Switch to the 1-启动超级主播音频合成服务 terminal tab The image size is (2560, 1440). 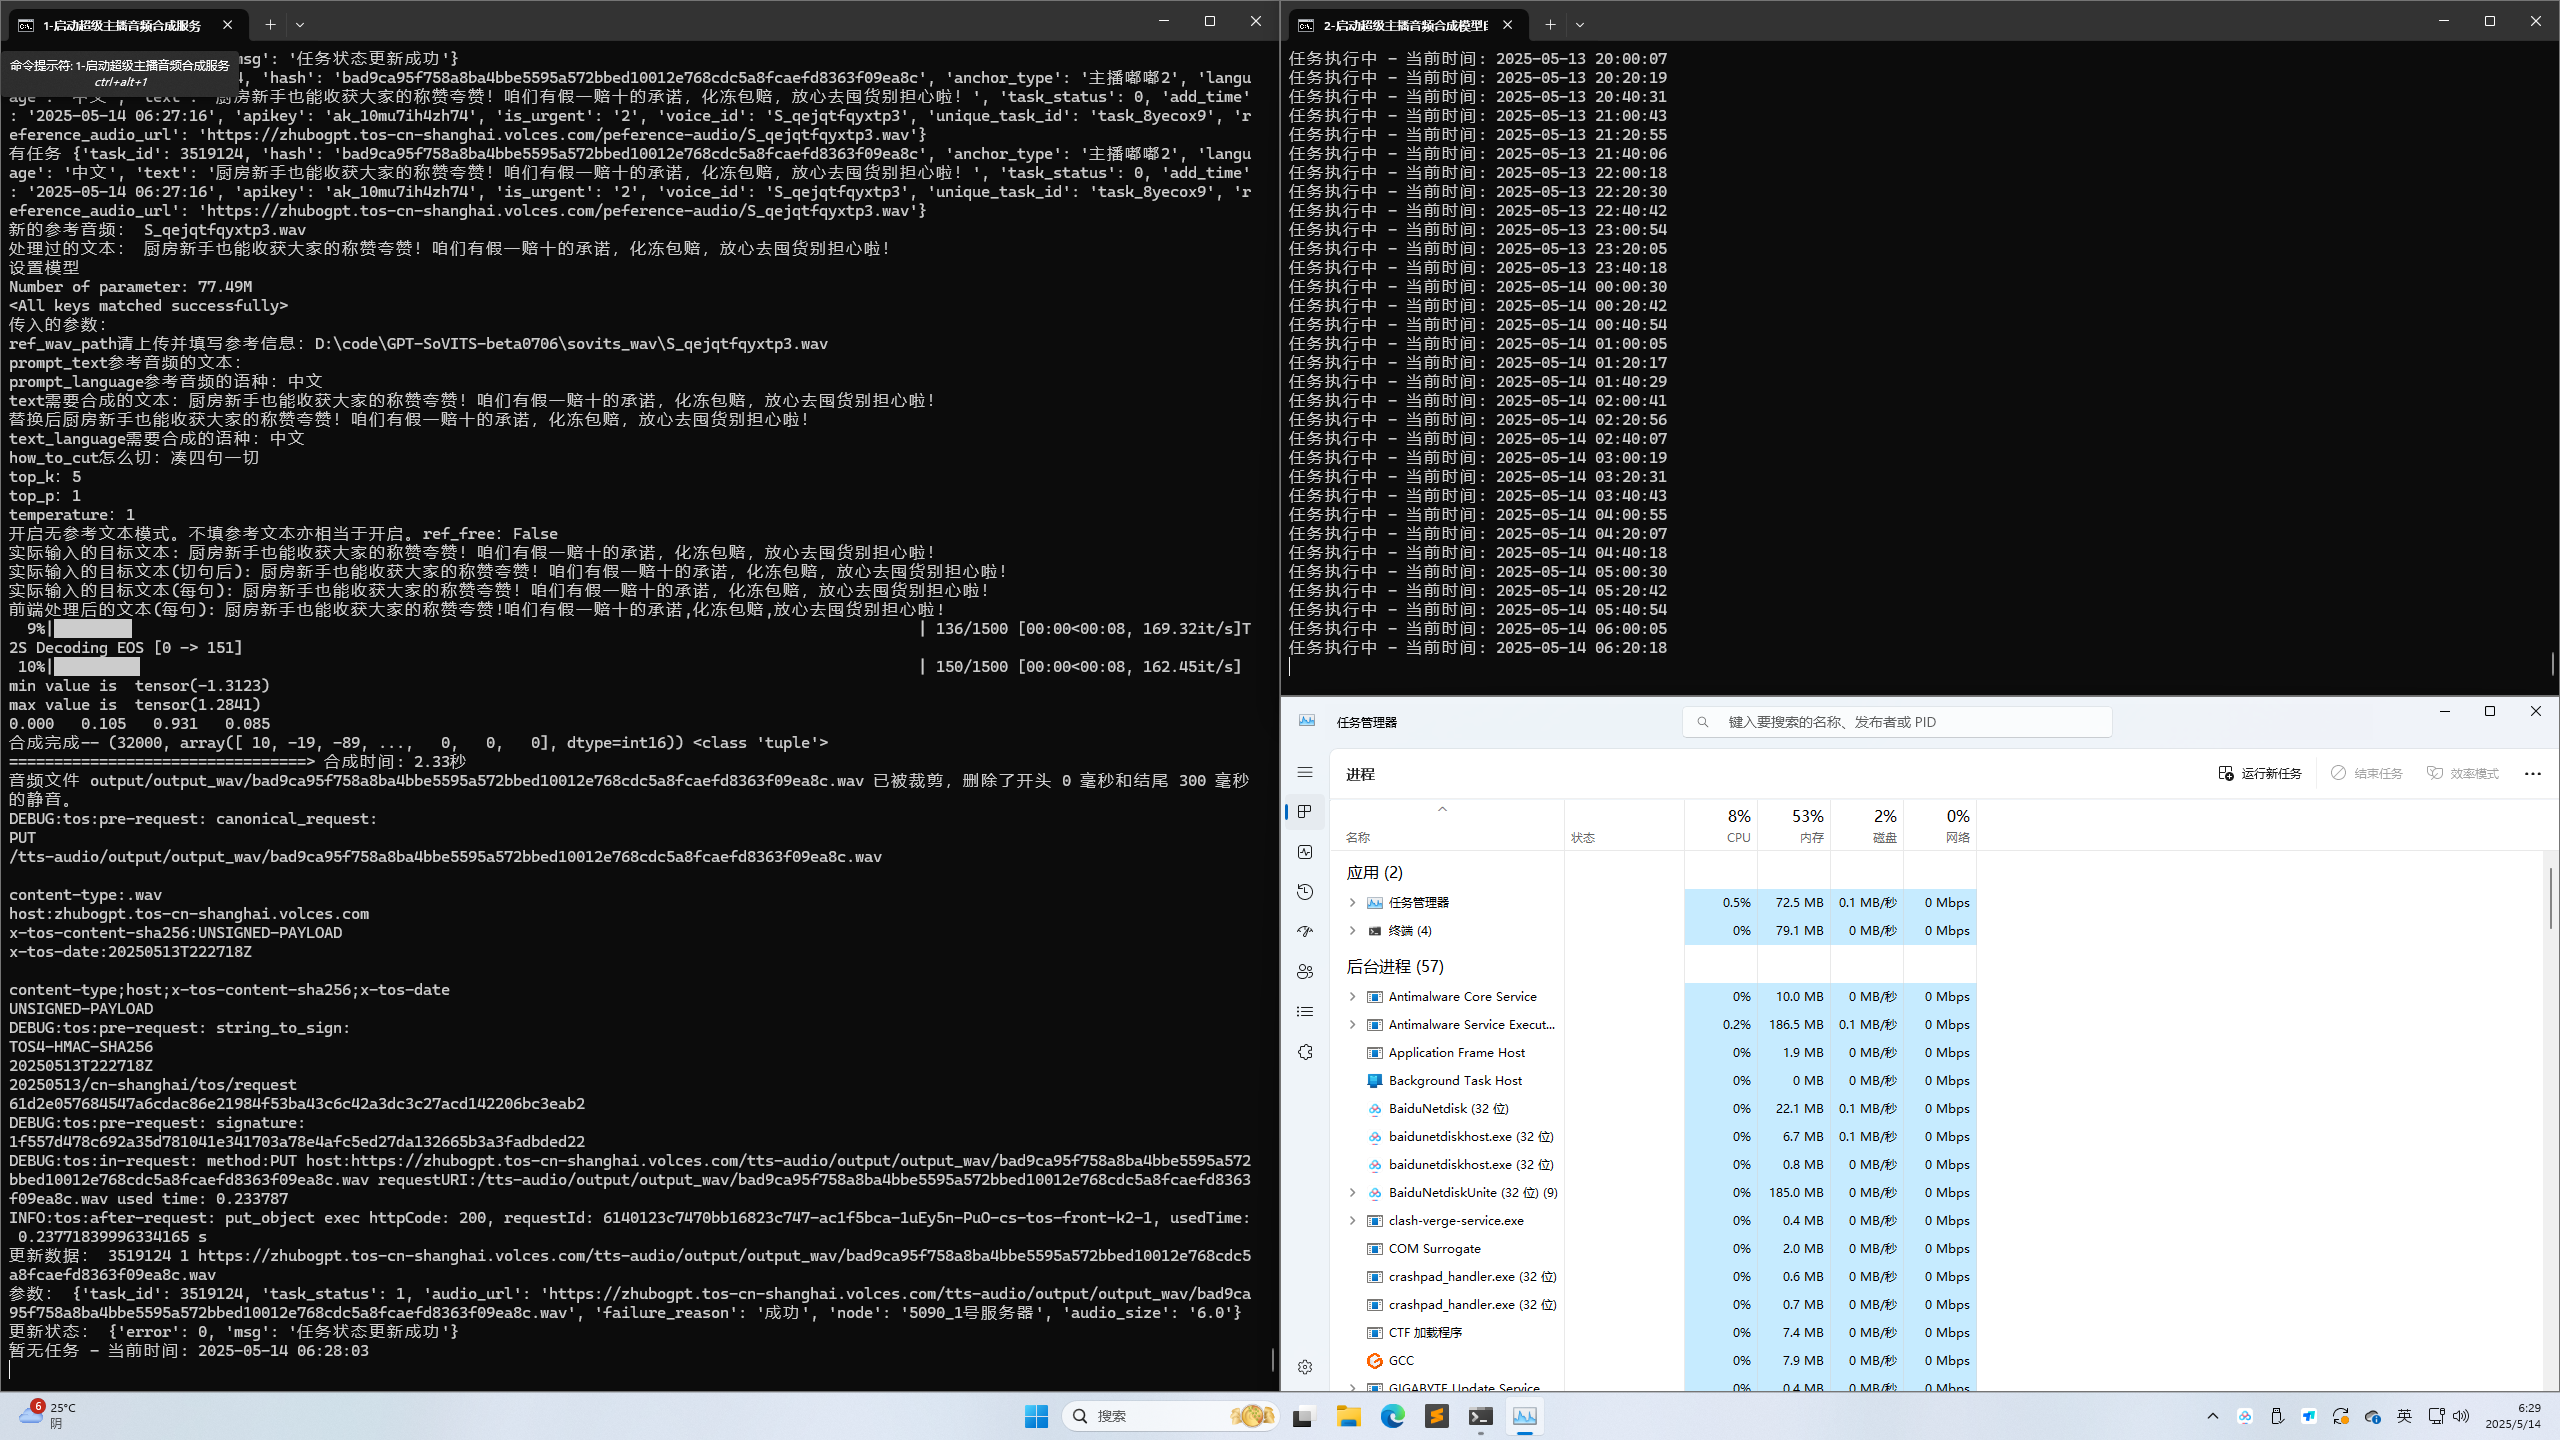(120, 25)
